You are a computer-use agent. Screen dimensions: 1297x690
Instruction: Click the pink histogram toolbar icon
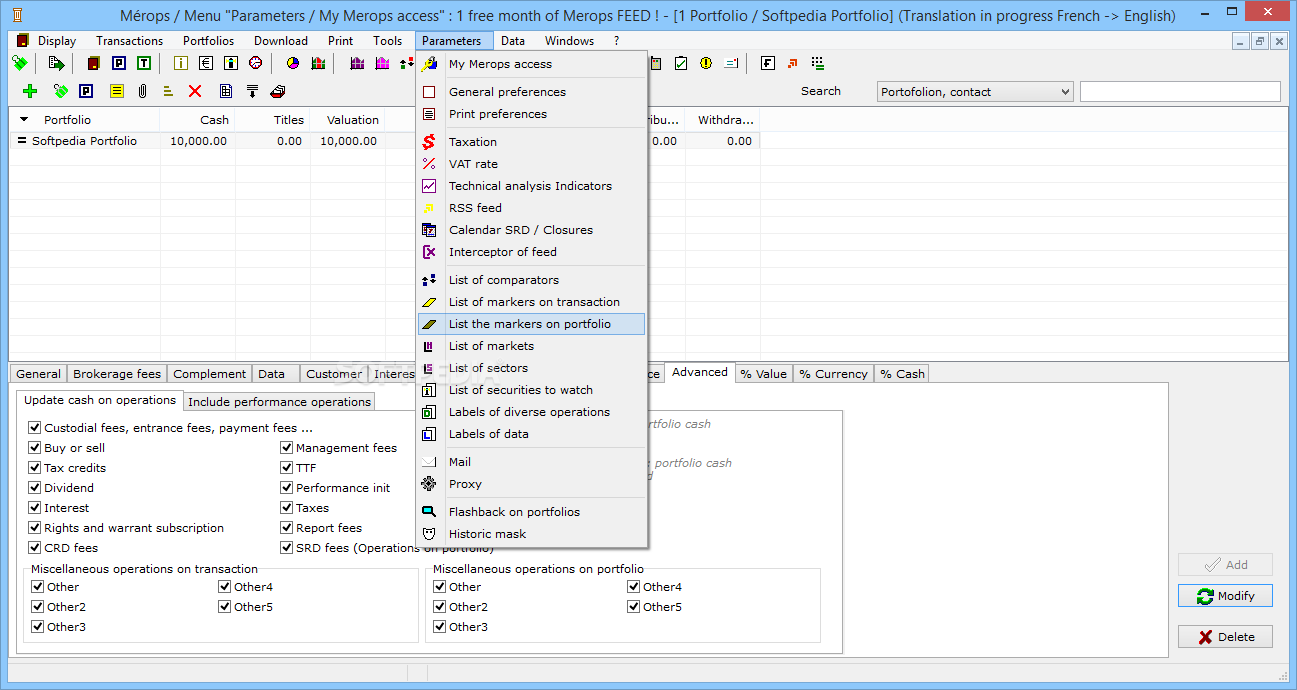(382, 63)
